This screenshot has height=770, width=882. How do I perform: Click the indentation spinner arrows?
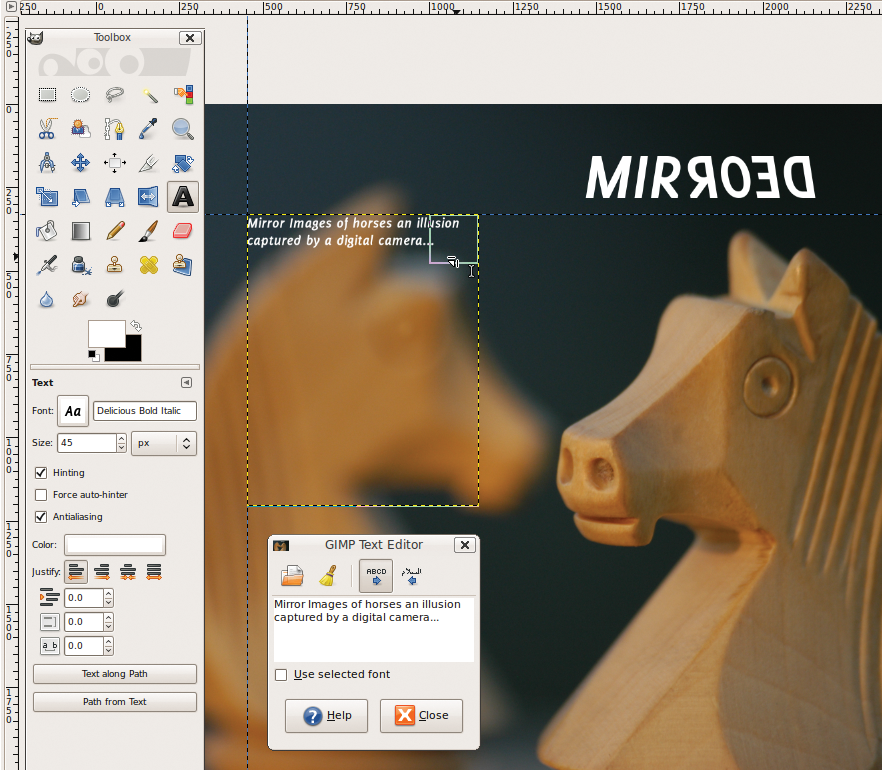tap(109, 598)
